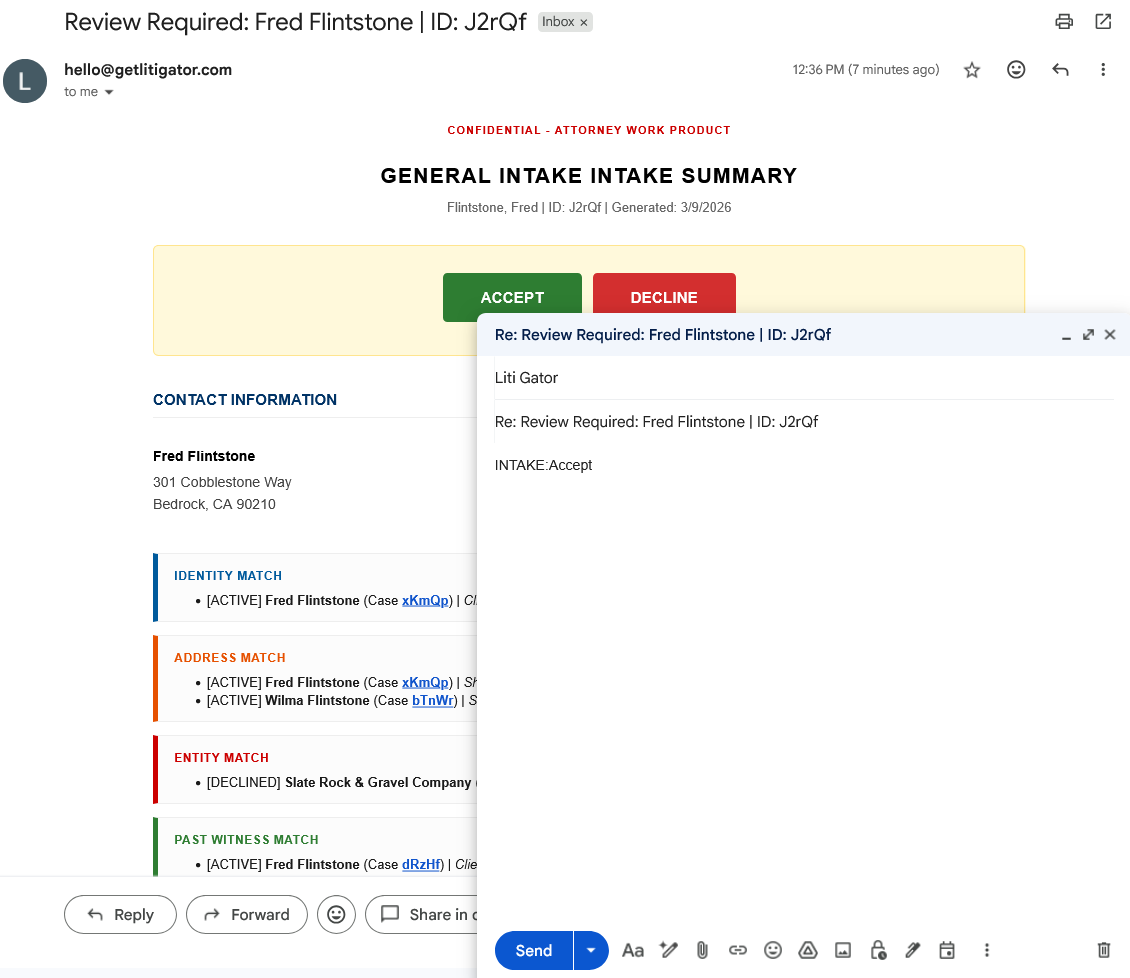The height and width of the screenshot is (978, 1130).
Task: Set up a meeting via calendar icon
Action: click(x=946, y=950)
